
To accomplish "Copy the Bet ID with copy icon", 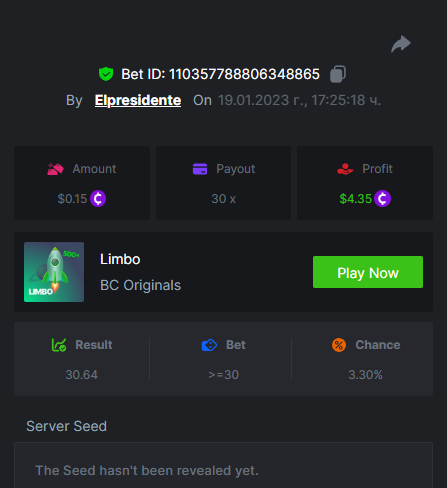I will (x=338, y=74).
